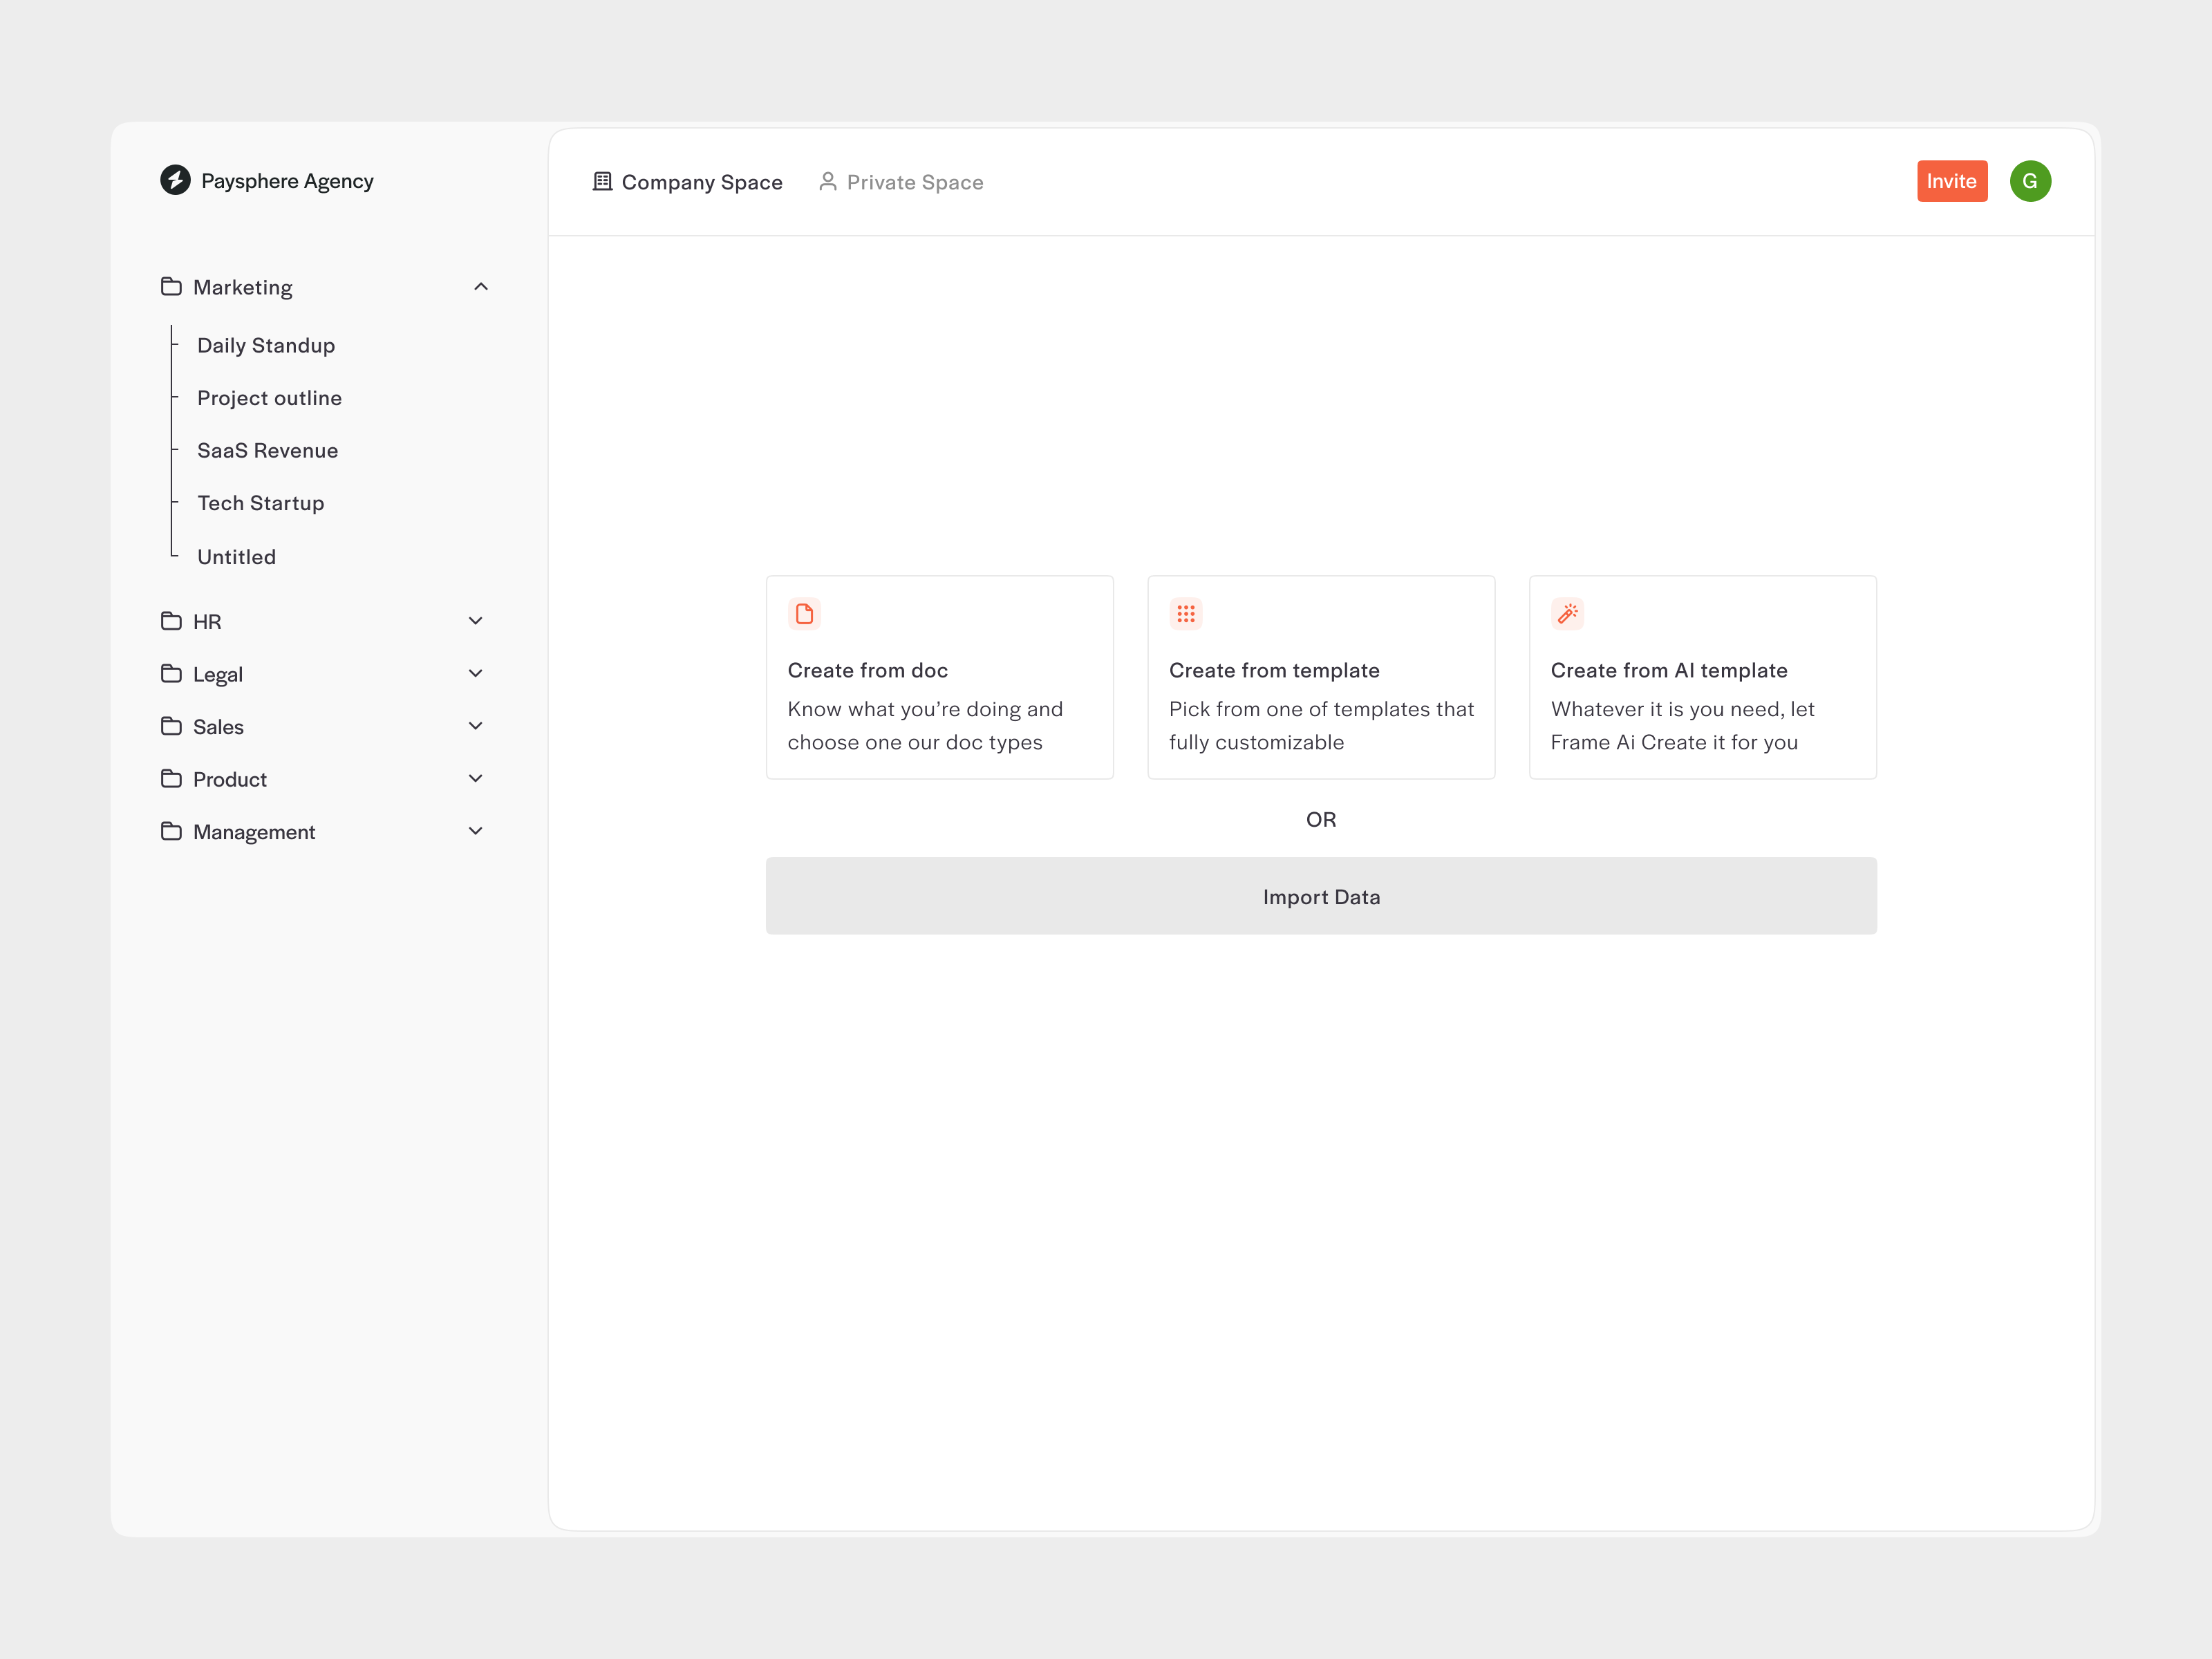Expand the Legal section
Viewport: 2212px width, 1659px height.
476,673
